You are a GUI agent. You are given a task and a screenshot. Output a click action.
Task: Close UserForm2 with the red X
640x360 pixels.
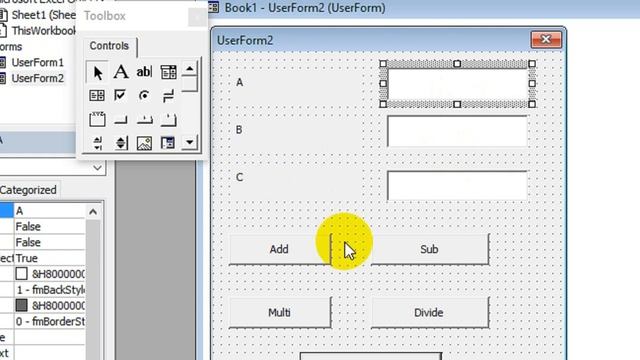(546, 40)
